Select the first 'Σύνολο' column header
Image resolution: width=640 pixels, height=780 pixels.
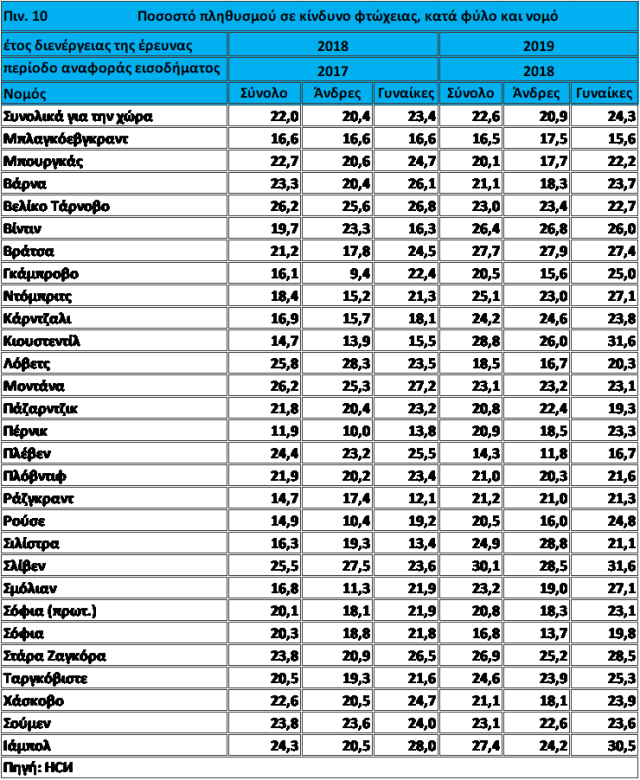pyautogui.click(x=264, y=93)
